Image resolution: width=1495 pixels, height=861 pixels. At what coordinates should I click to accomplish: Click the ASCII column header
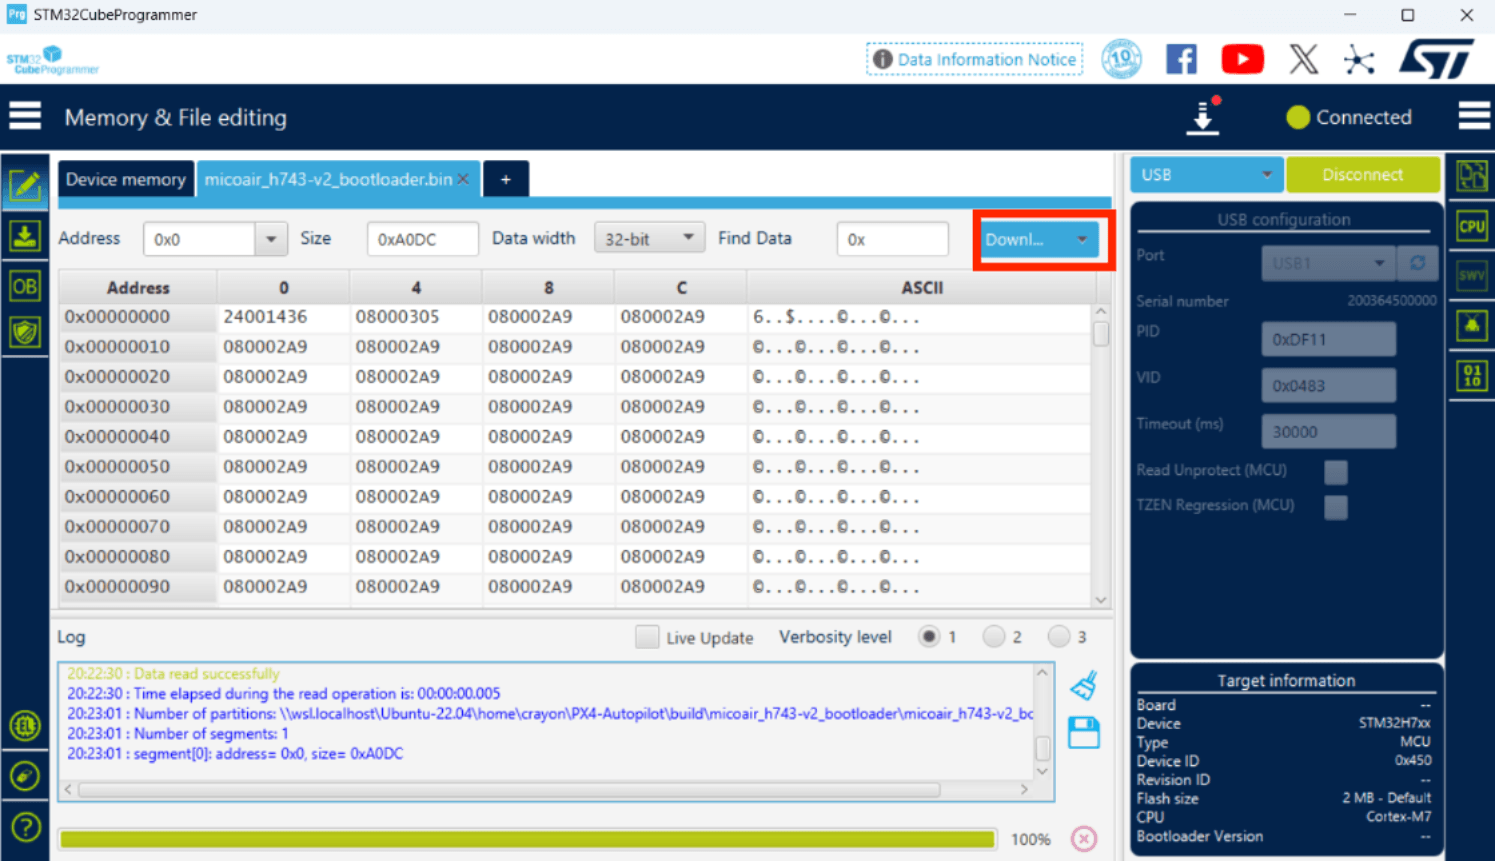(x=921, y=287)
